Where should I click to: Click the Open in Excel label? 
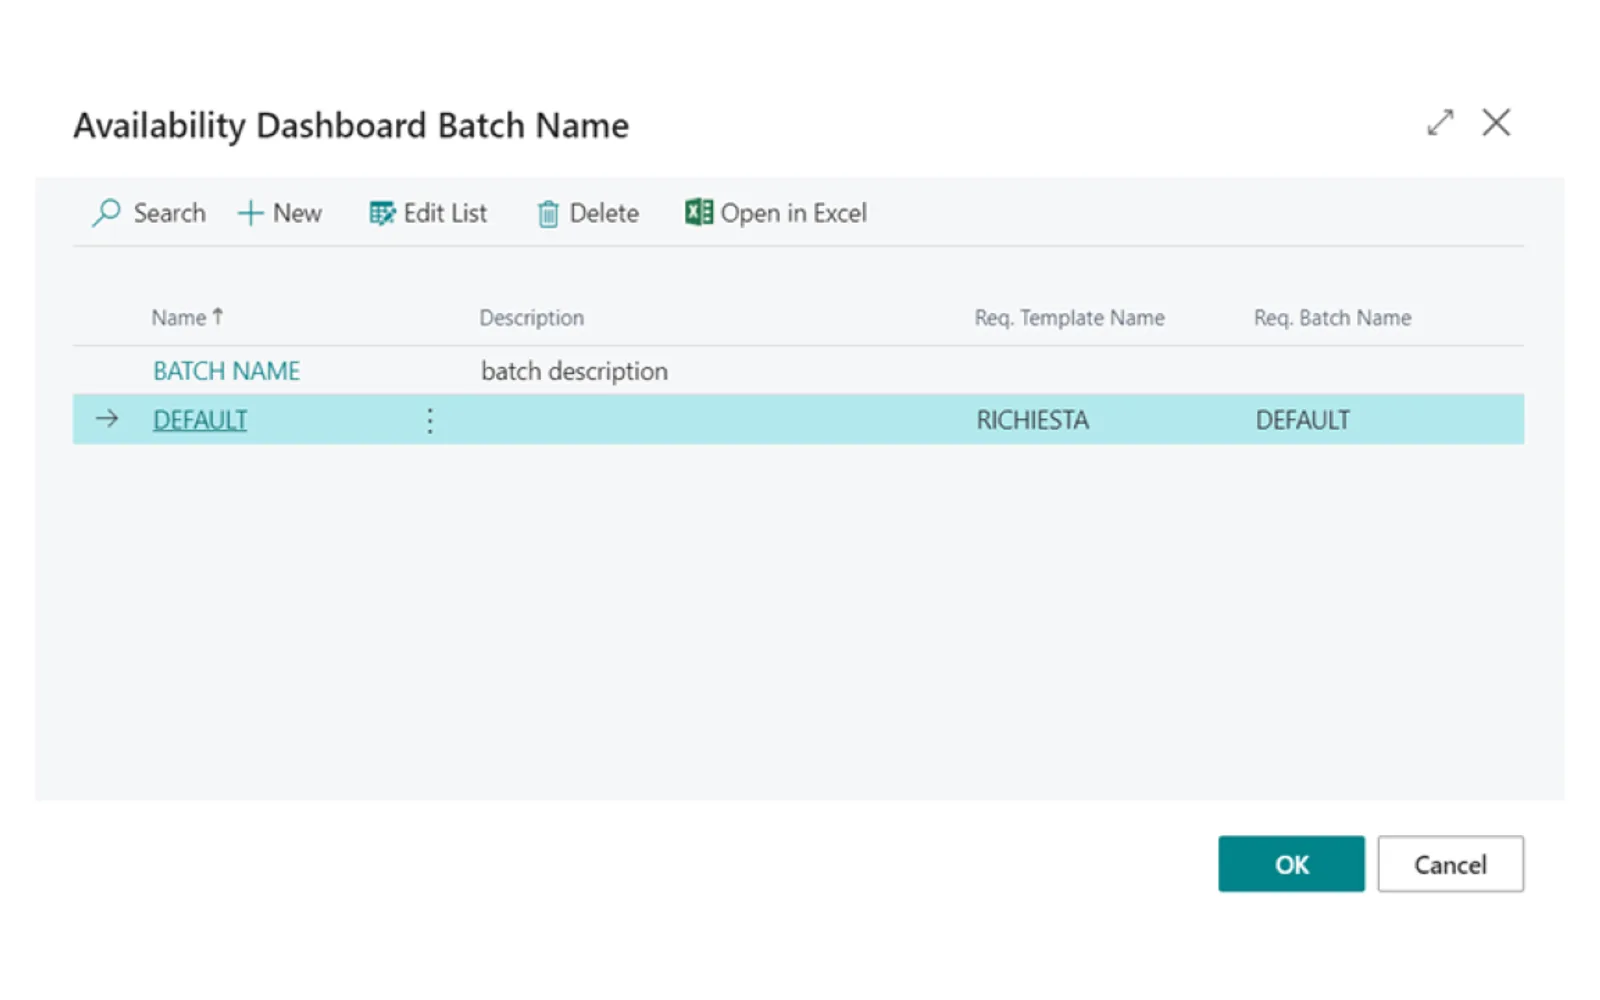coord(793,213)
